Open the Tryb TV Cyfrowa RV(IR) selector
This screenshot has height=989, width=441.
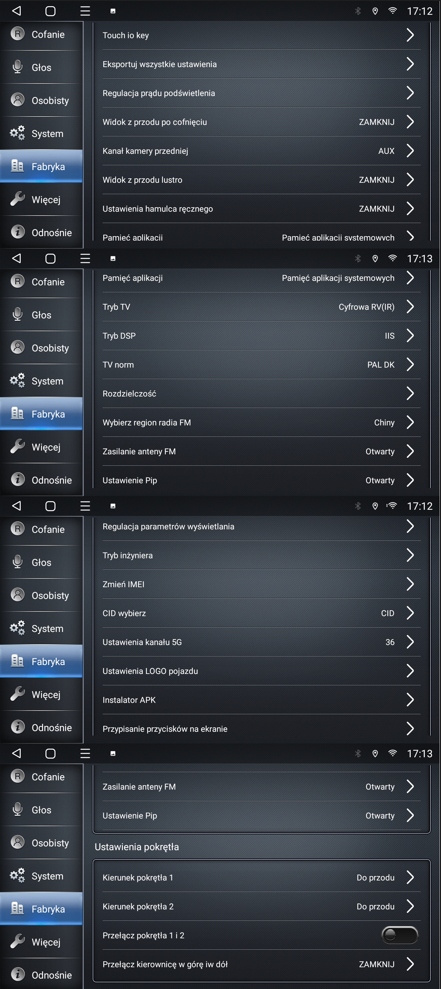tap(261, 307)
